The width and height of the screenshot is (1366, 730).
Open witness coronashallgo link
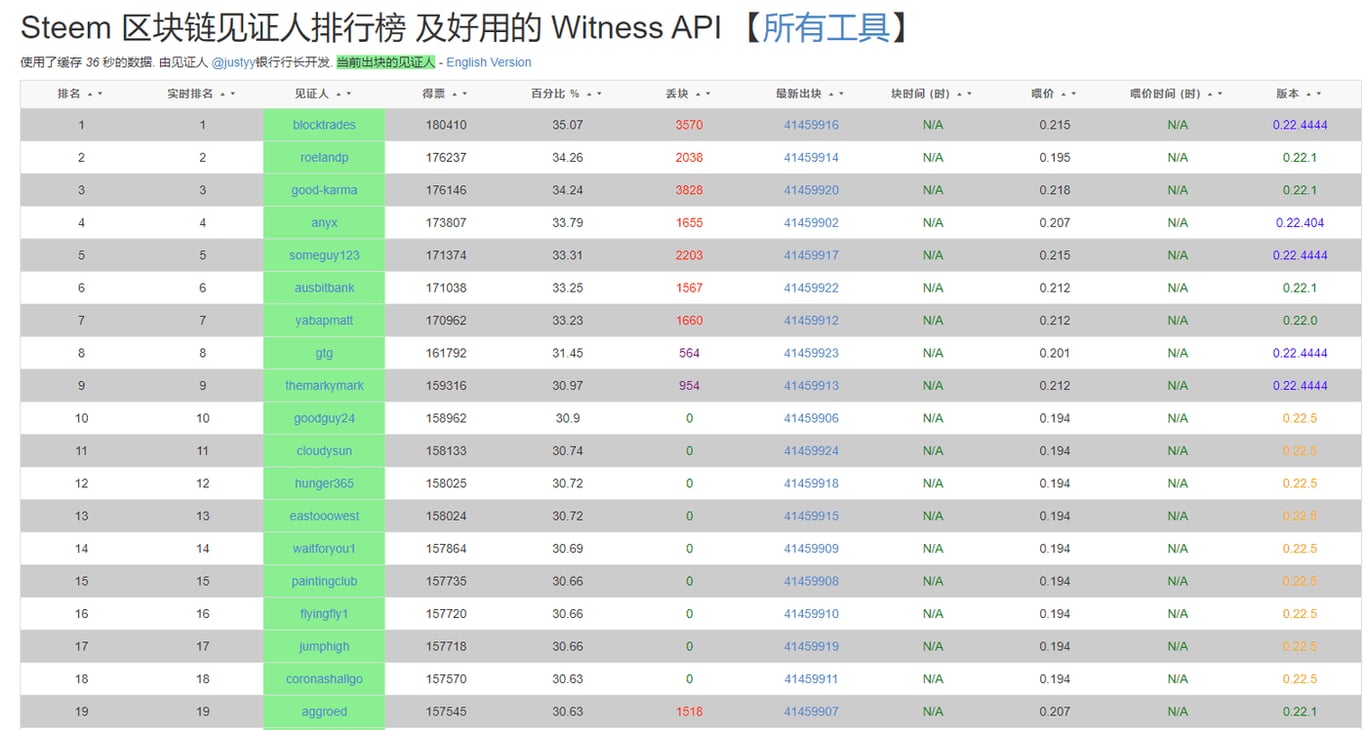tap(324, 679)
